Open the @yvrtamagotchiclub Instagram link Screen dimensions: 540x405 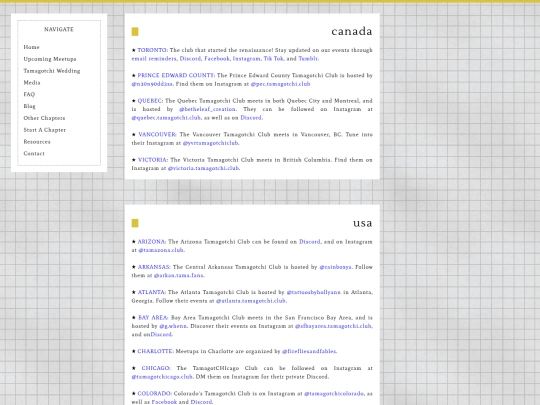click(210, 143)
